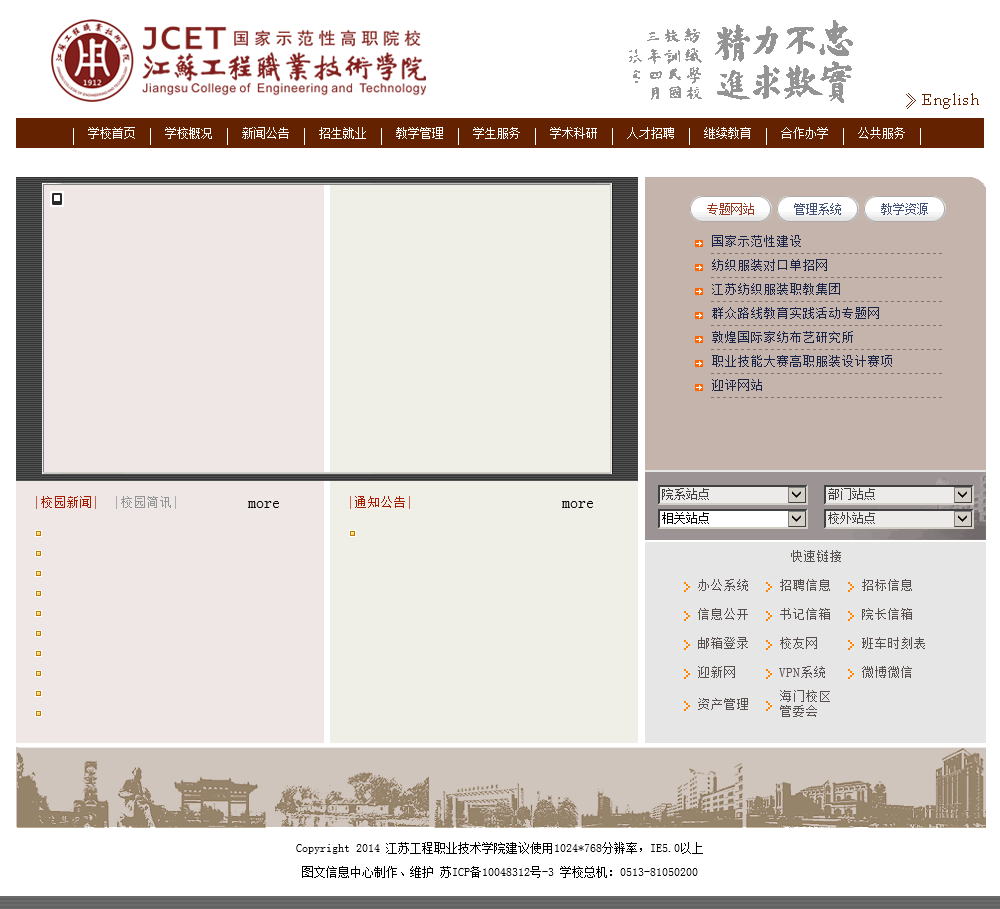
Task: Click chevron icon next to 招聘信息
Action: pyautogui.click(x=768, y=587)
